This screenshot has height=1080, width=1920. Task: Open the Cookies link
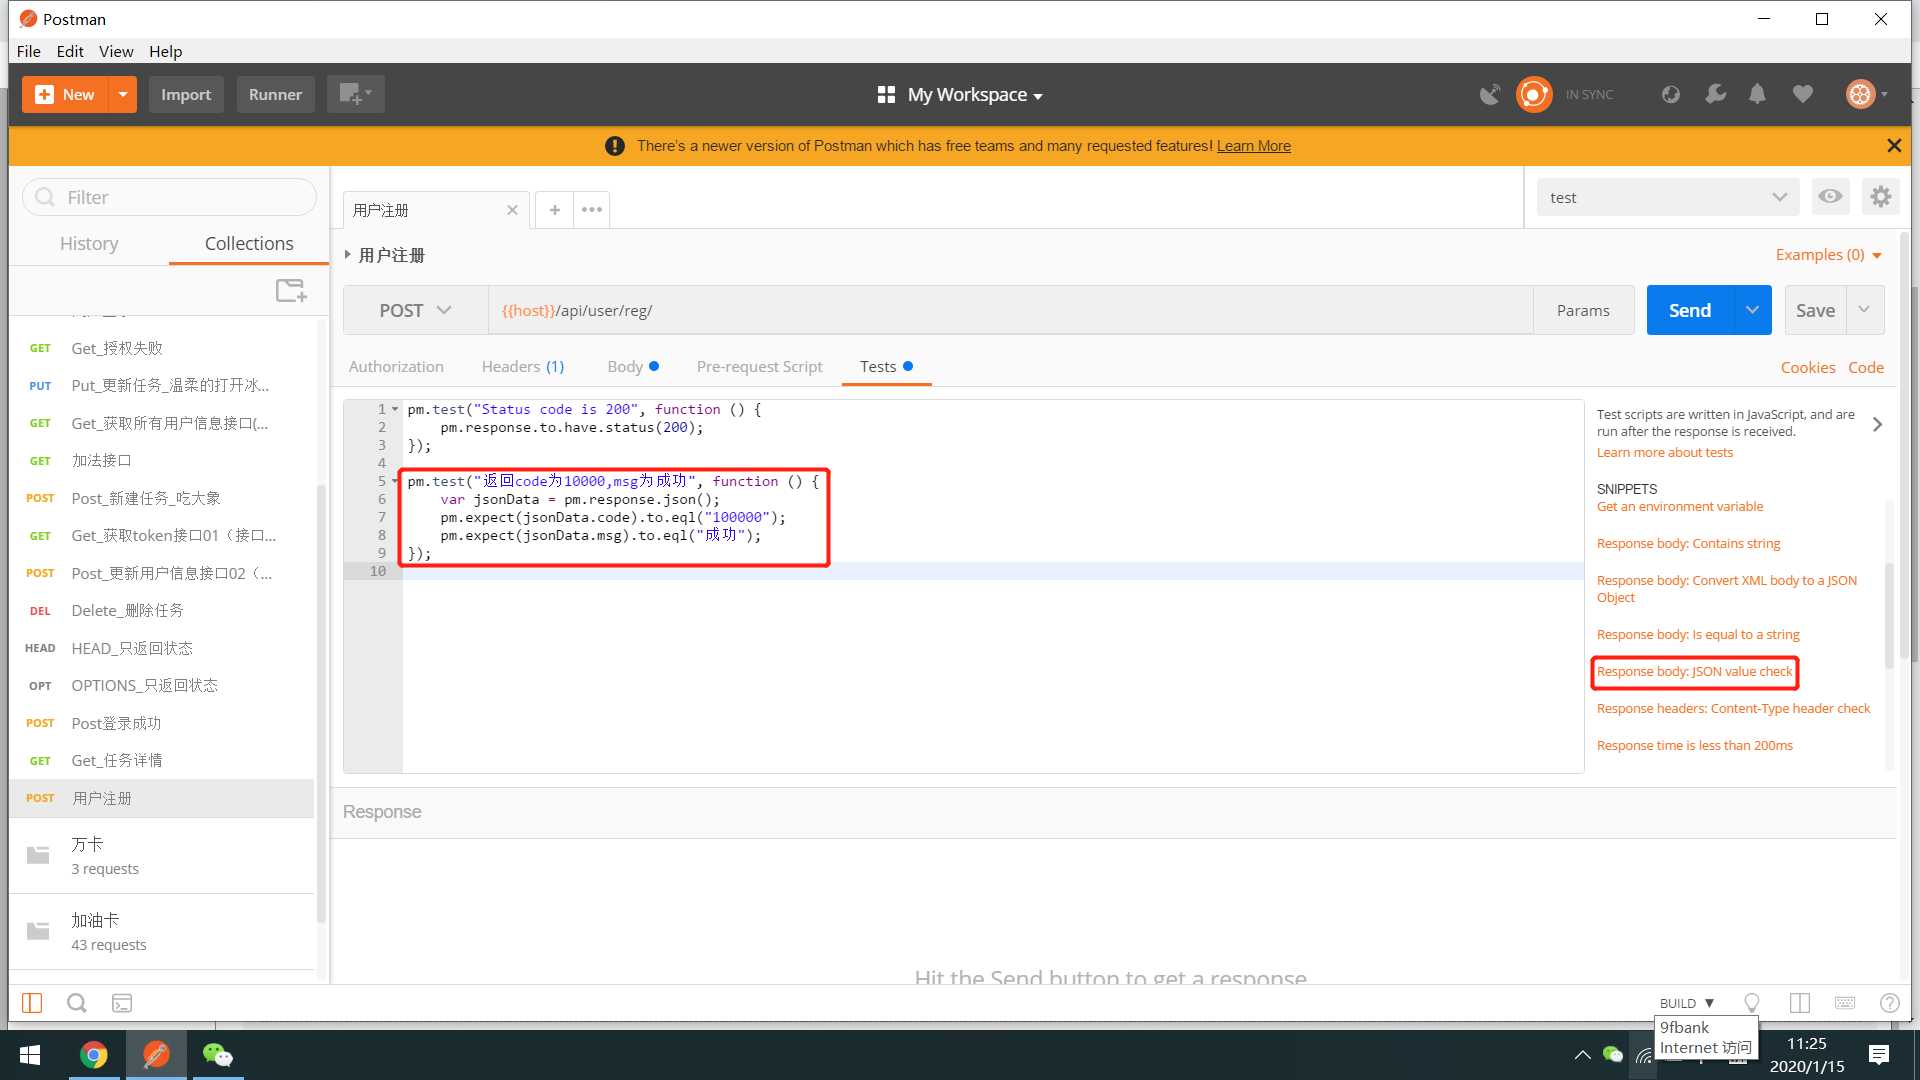pyautogui.click(x=1808, y=367)
